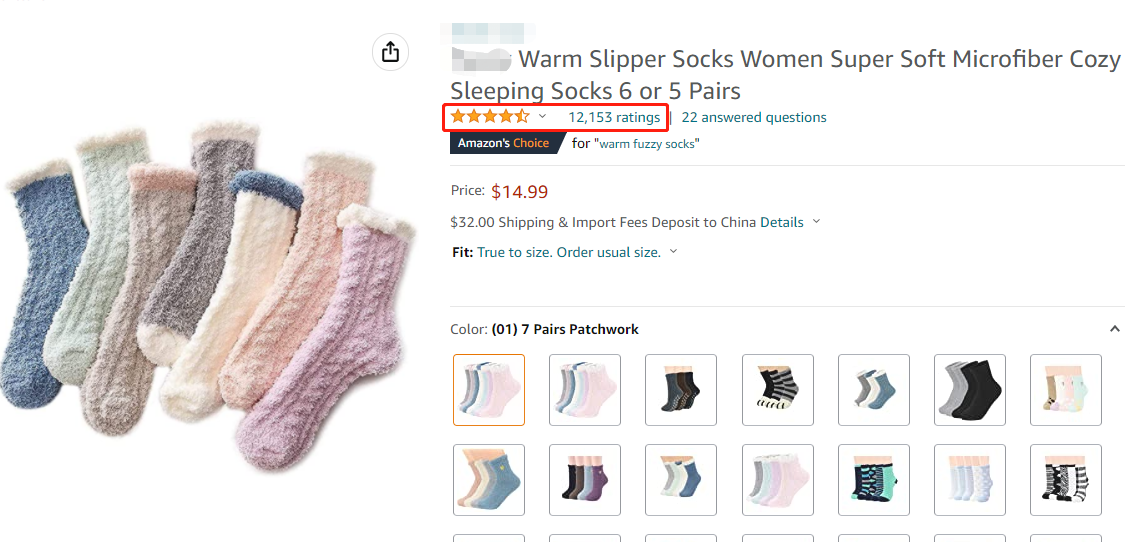Image resolution: width=1128 pixels, height=542 pixels.
Task: Open the star rating breakdown chevron
Action: pyautogui.click(x=542, y=117)
